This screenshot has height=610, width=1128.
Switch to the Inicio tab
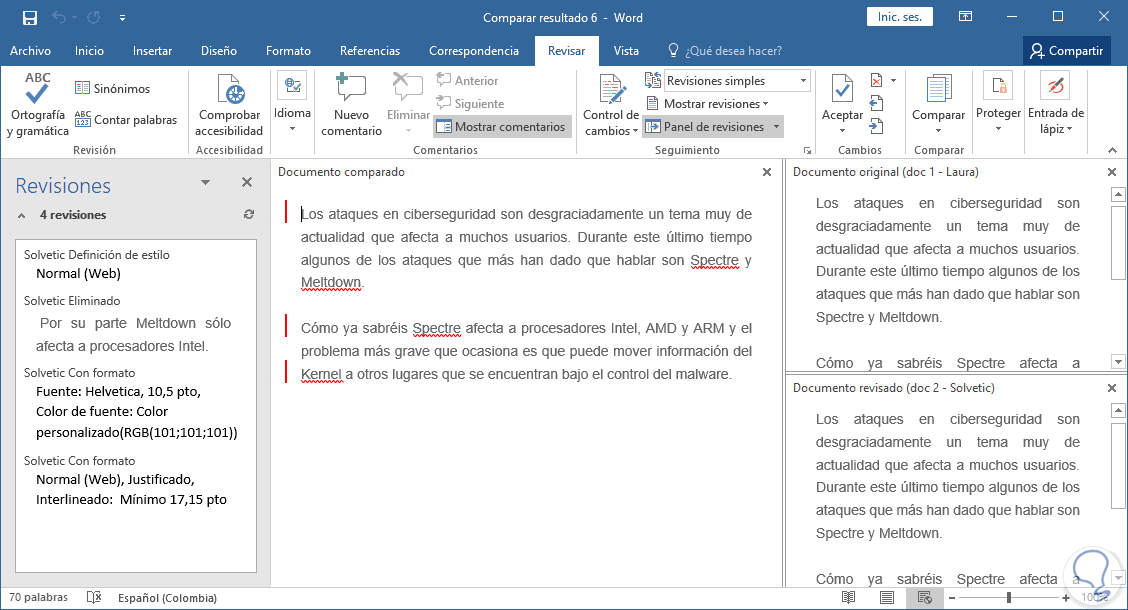(89, 50)
